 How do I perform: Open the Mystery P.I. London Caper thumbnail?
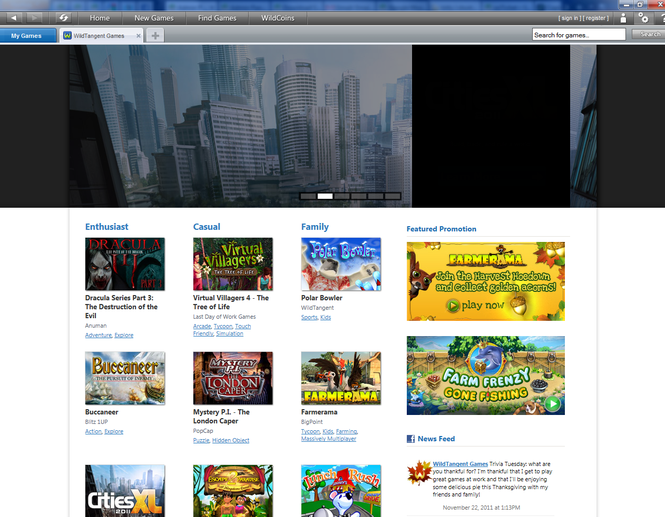[x=233, y=378]
